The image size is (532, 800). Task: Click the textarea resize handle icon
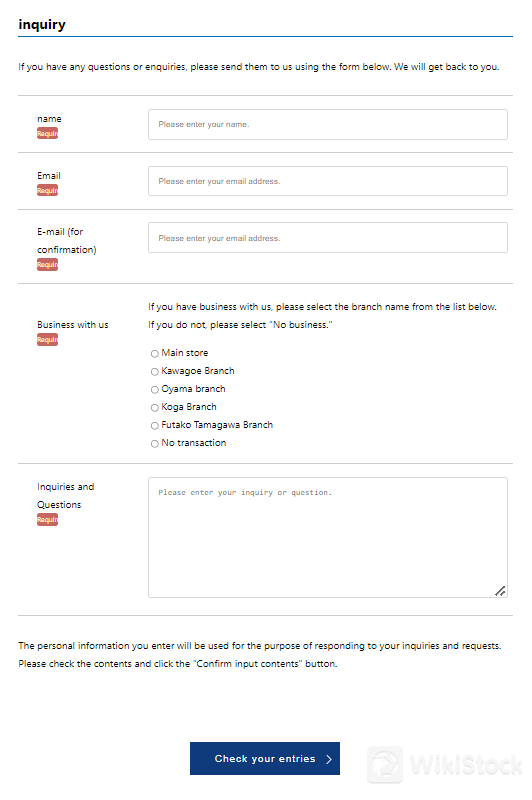pyautogui.click(x=500, y=591)
